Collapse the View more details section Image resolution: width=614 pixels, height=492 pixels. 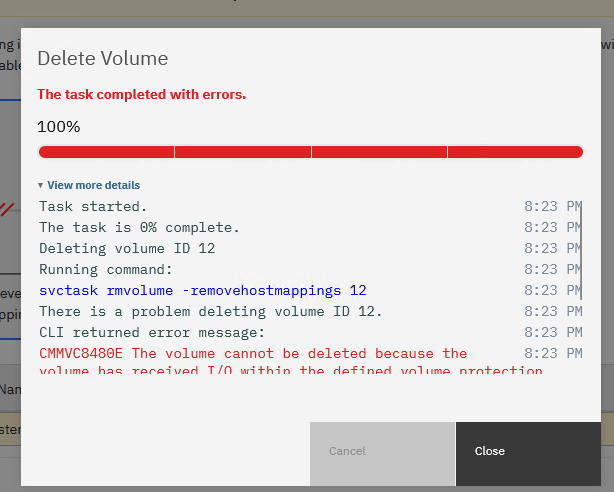tap(93, 185)
